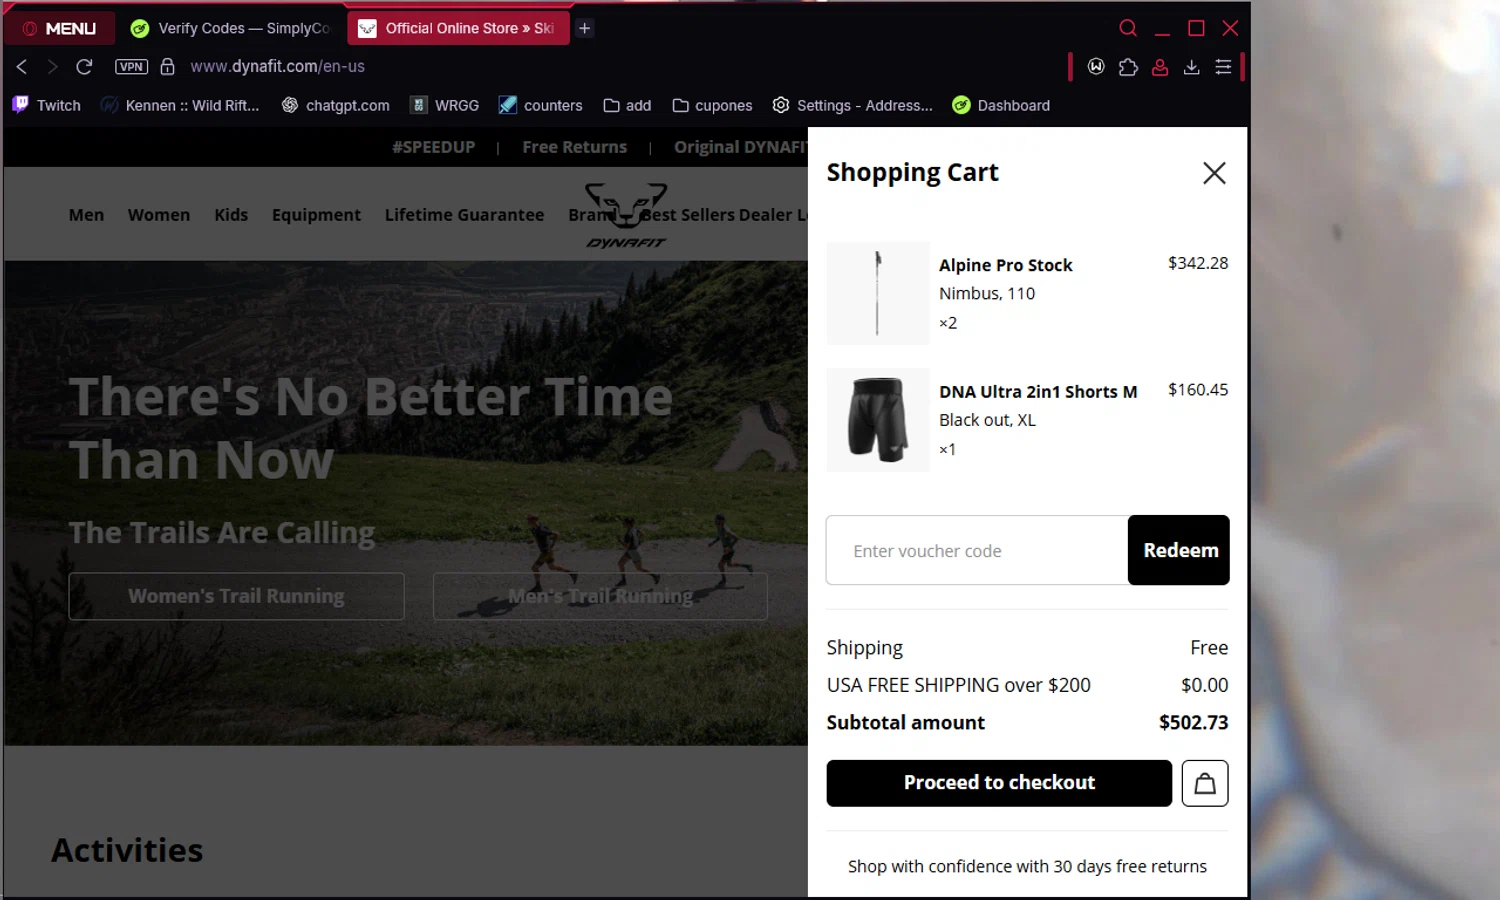Click the Women's Trail Running button
The image size is (1500, 900).
tap(236, 596)
